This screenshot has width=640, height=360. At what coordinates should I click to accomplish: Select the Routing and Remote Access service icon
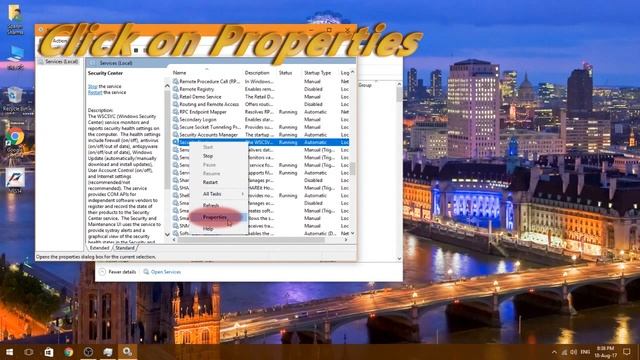click(176, 104)
